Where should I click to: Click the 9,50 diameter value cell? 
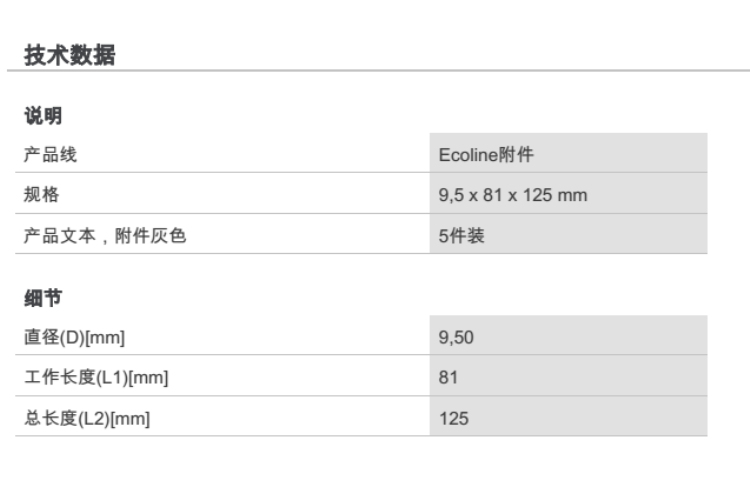coord(456,338)
